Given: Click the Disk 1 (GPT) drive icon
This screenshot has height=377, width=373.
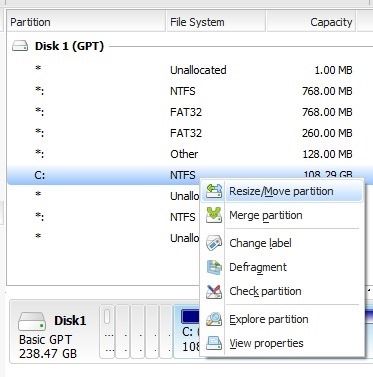Looking at the screenshot, I should [20, 46].
